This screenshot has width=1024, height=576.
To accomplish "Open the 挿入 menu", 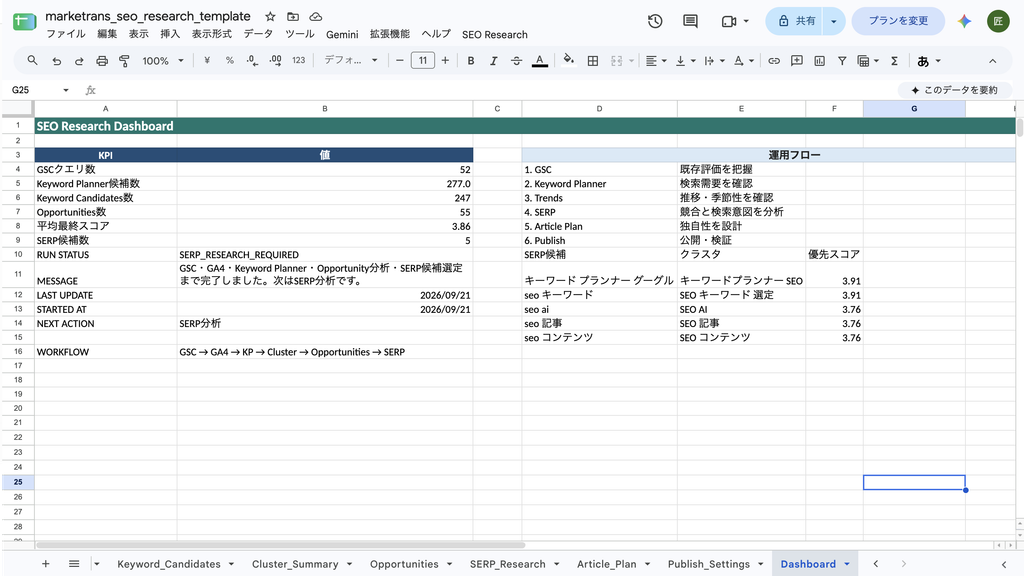I will coord(170,34).
